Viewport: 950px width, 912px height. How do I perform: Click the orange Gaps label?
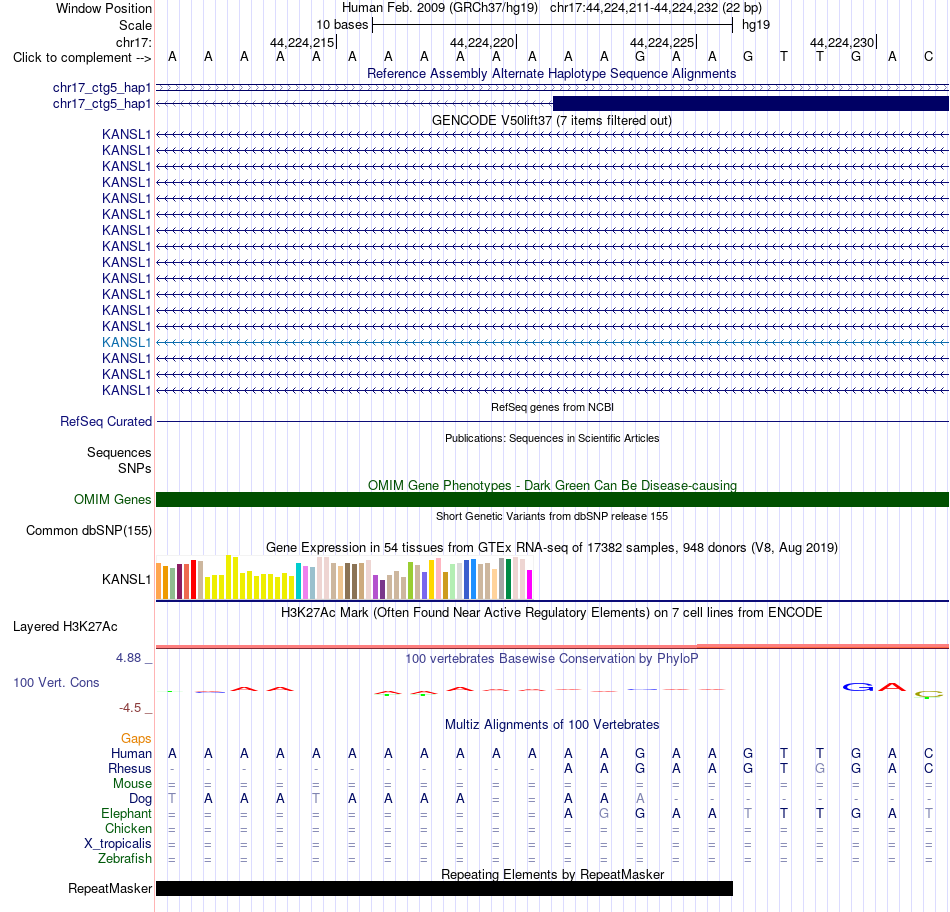[x=136, y=738]
